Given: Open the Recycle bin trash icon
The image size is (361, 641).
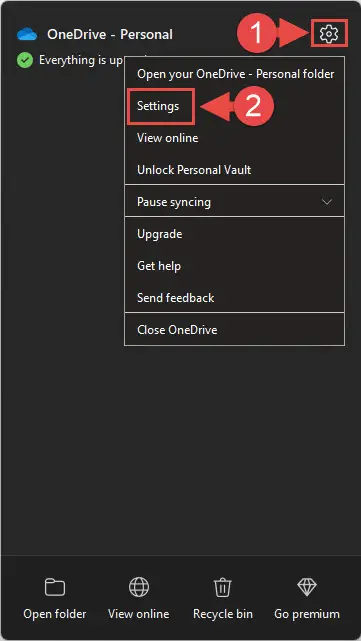Looking at the screenshot, I should point(223,587).
